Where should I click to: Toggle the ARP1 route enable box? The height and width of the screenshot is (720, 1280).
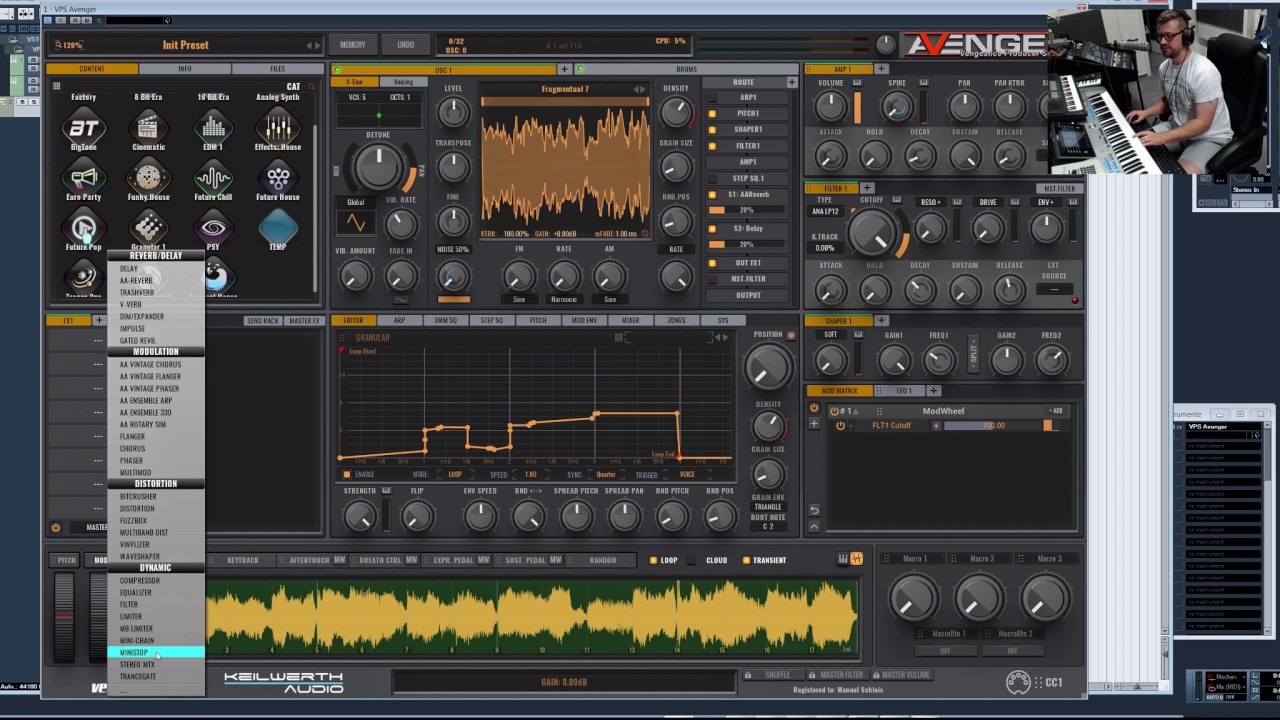pyautogui.click(x=712, y=98)
